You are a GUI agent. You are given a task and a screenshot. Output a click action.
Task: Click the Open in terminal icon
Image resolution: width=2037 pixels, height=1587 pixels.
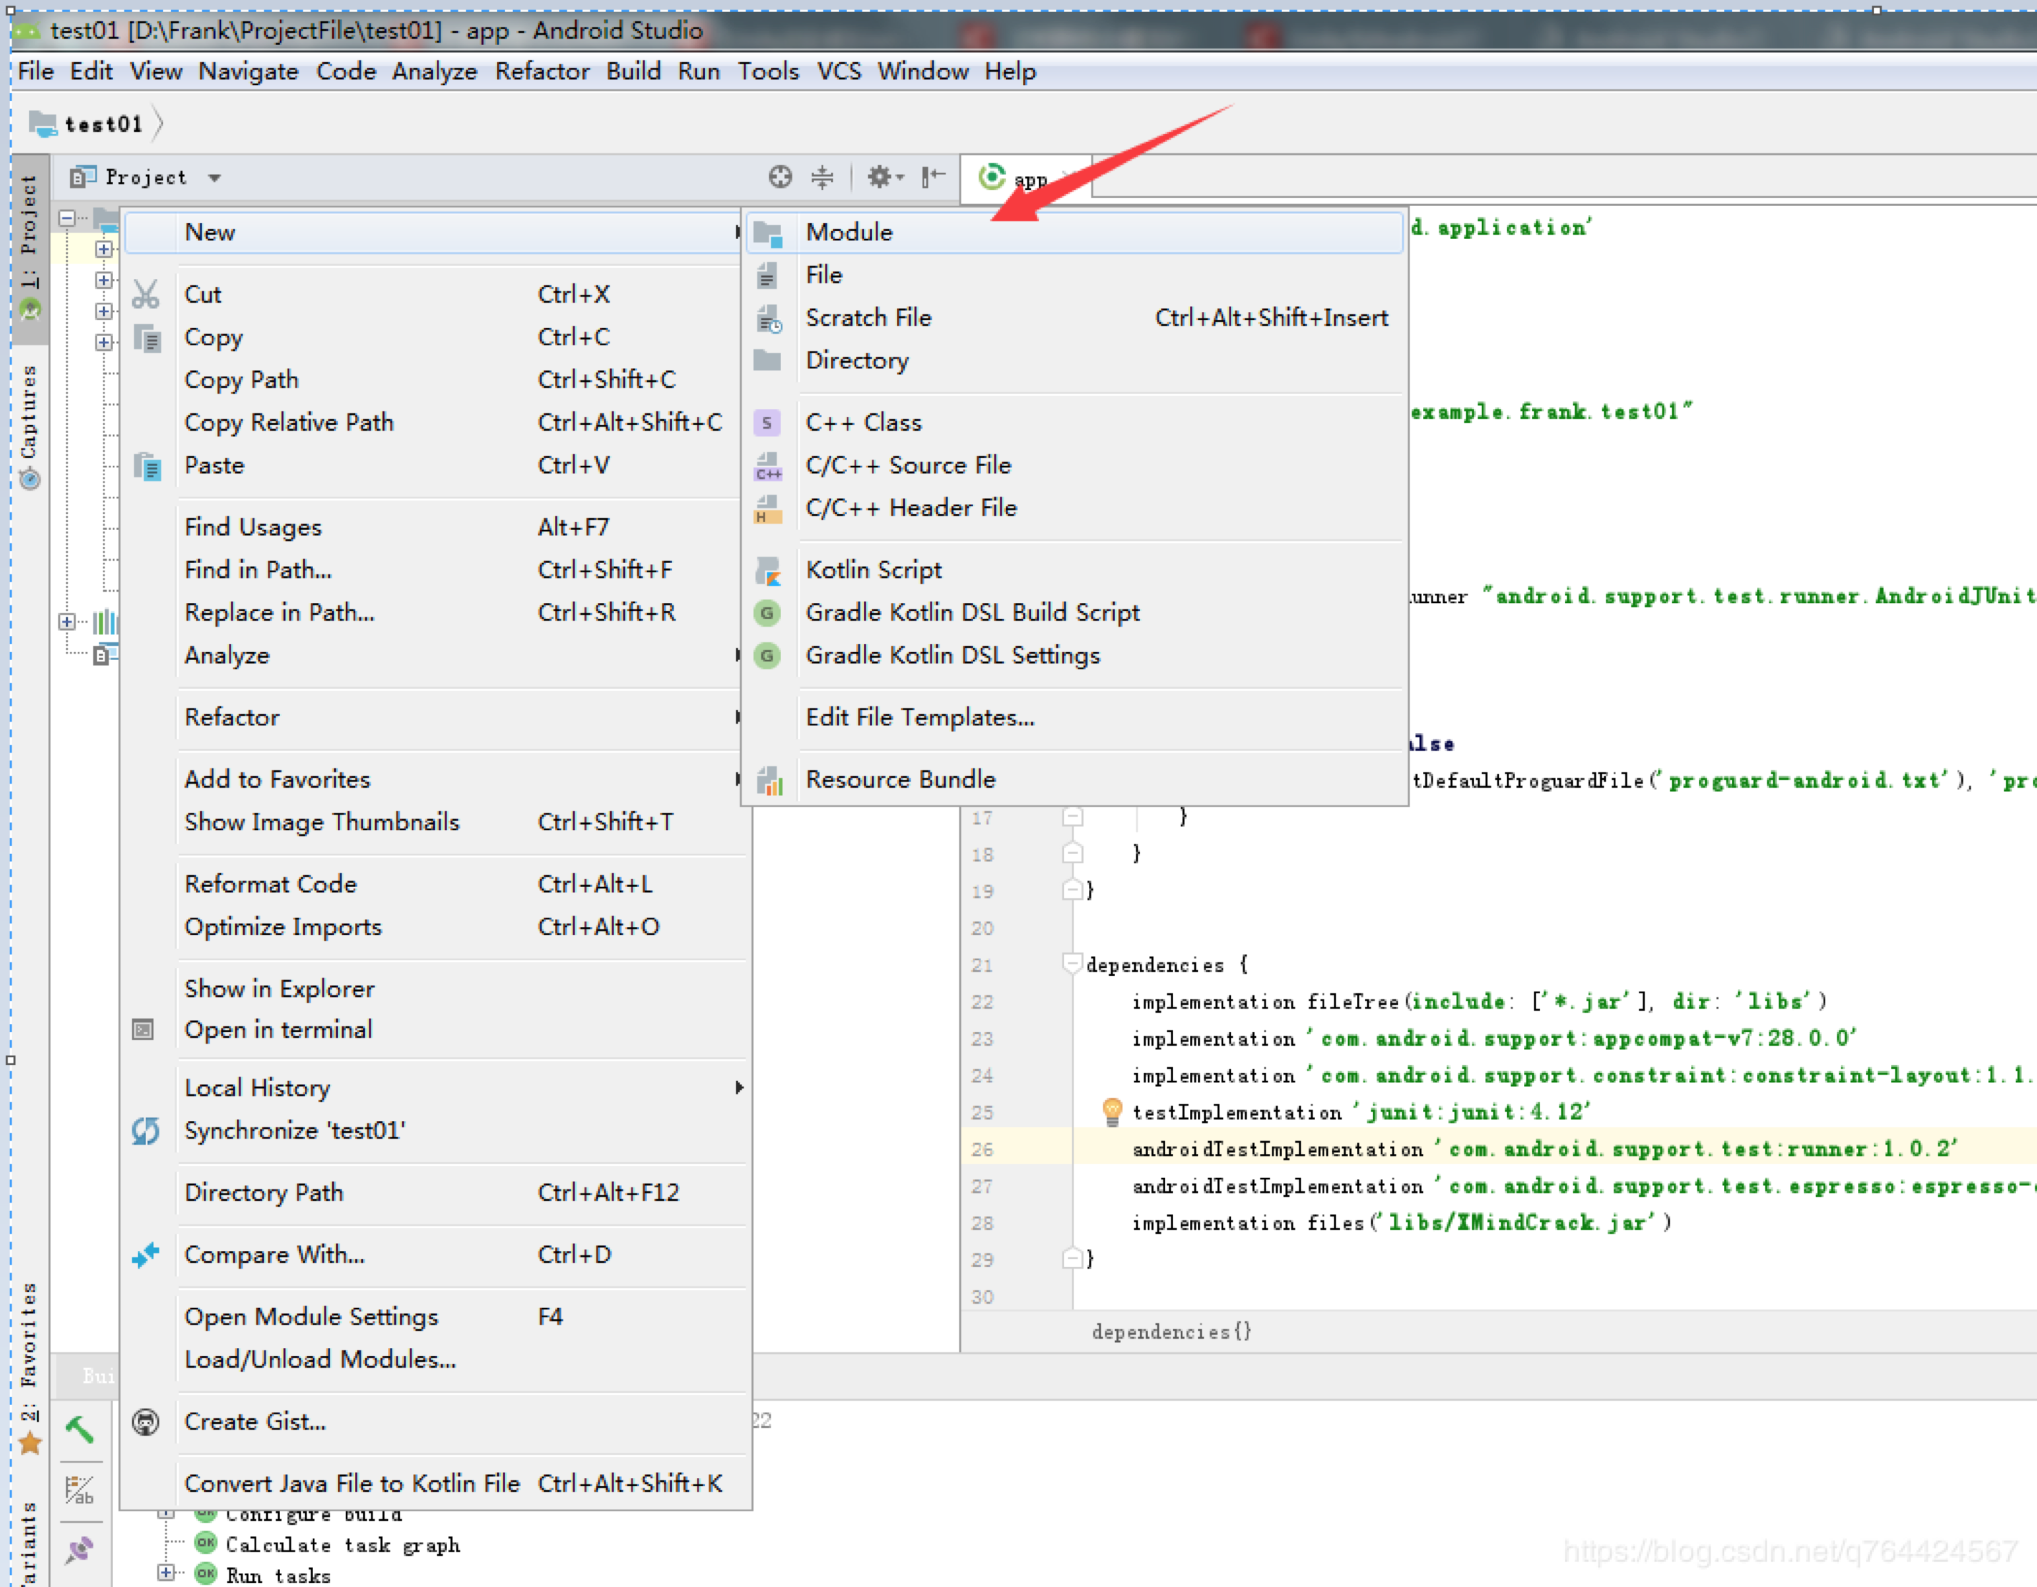click(143, 1030)
